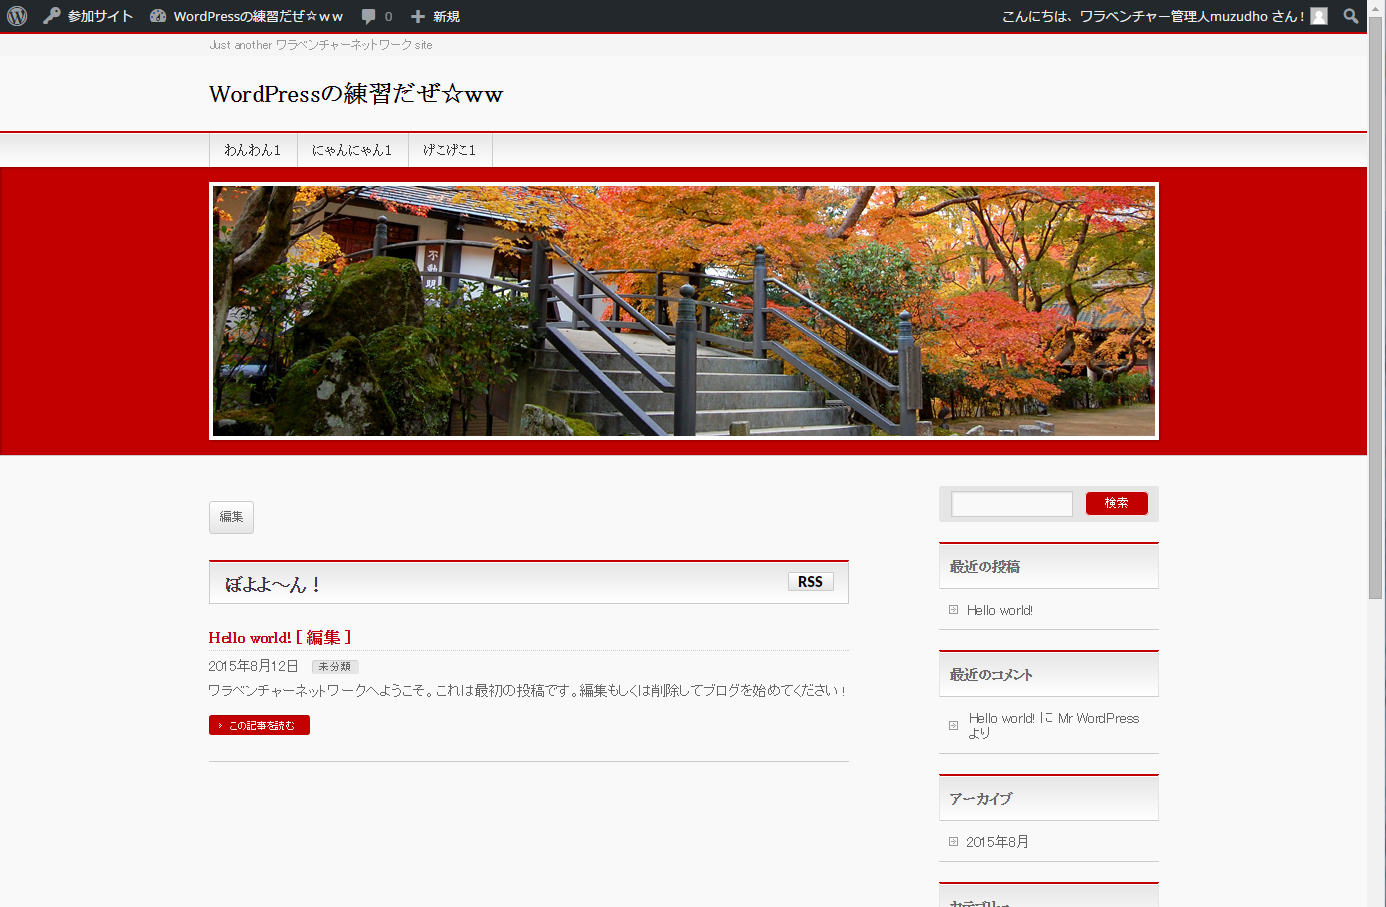Open Hello world! under 最近の投稿
This screenshot has width=1386, height=907.
[1000, 610]
